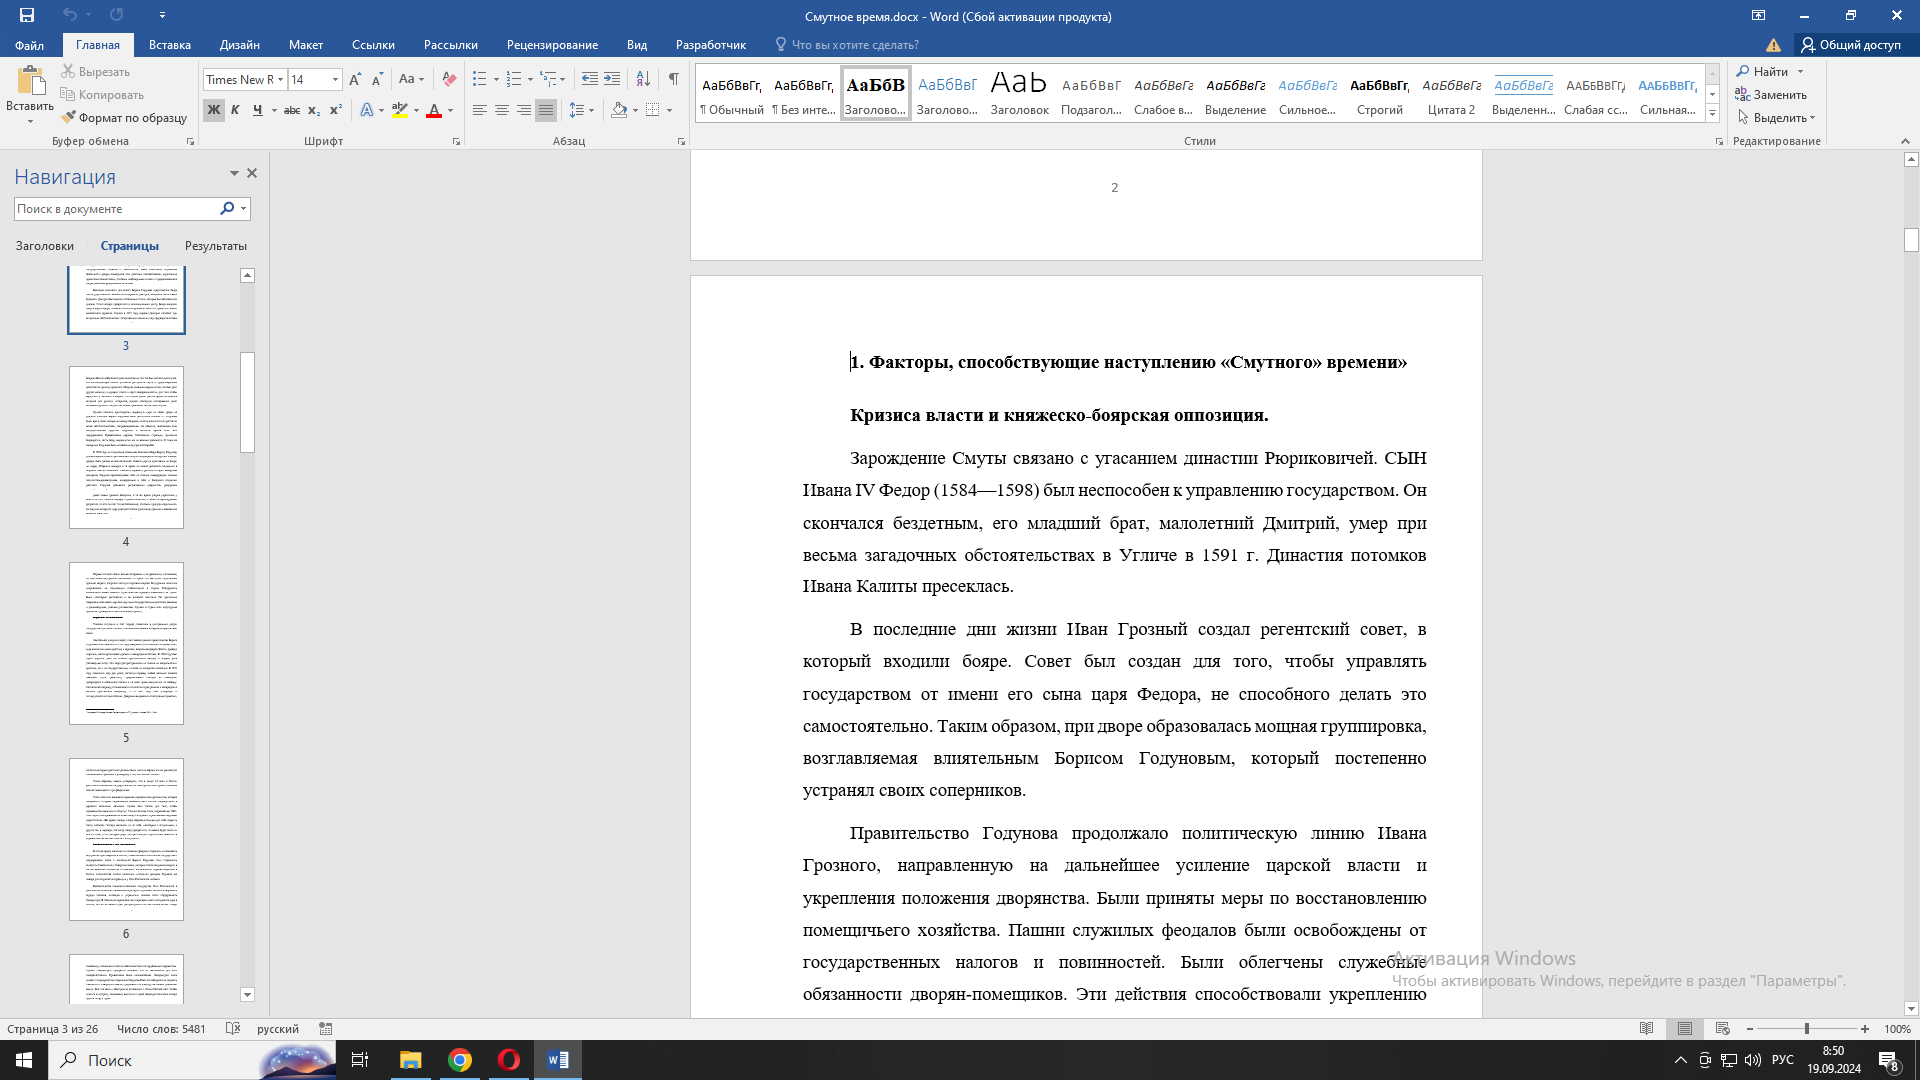This screenshot has width=1920, height=1080.
Task: Apply underline formatting (Ч)
Action: [x=257, y=110]
